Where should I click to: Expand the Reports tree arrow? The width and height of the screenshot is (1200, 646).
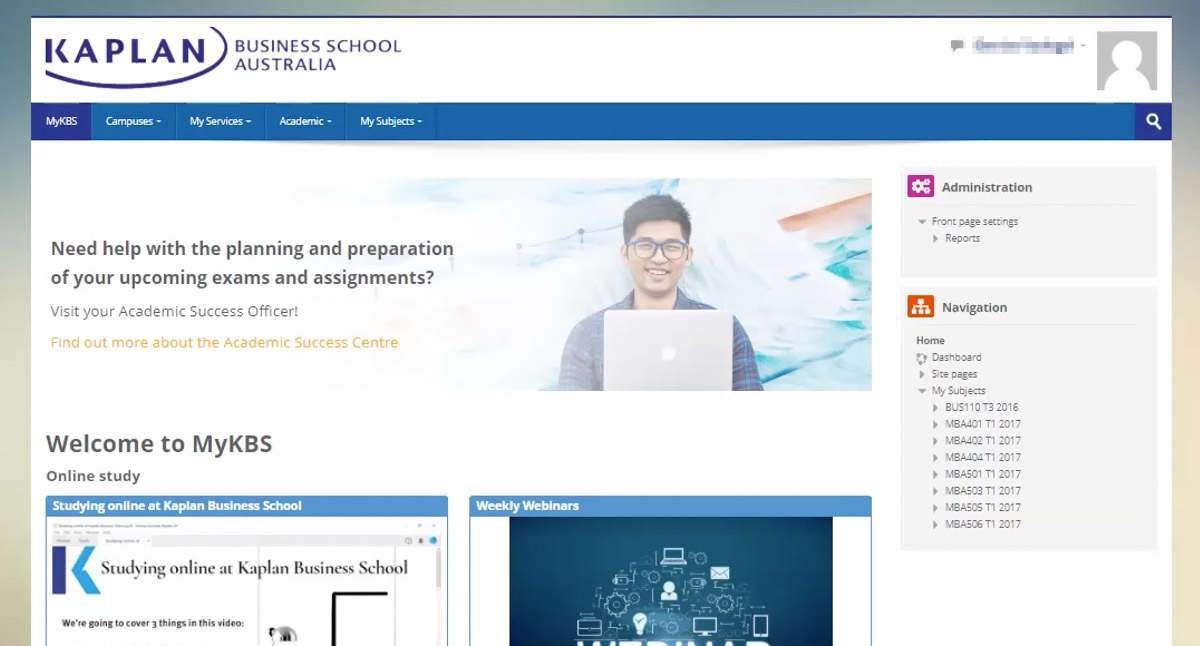click(x=936, y=239)
